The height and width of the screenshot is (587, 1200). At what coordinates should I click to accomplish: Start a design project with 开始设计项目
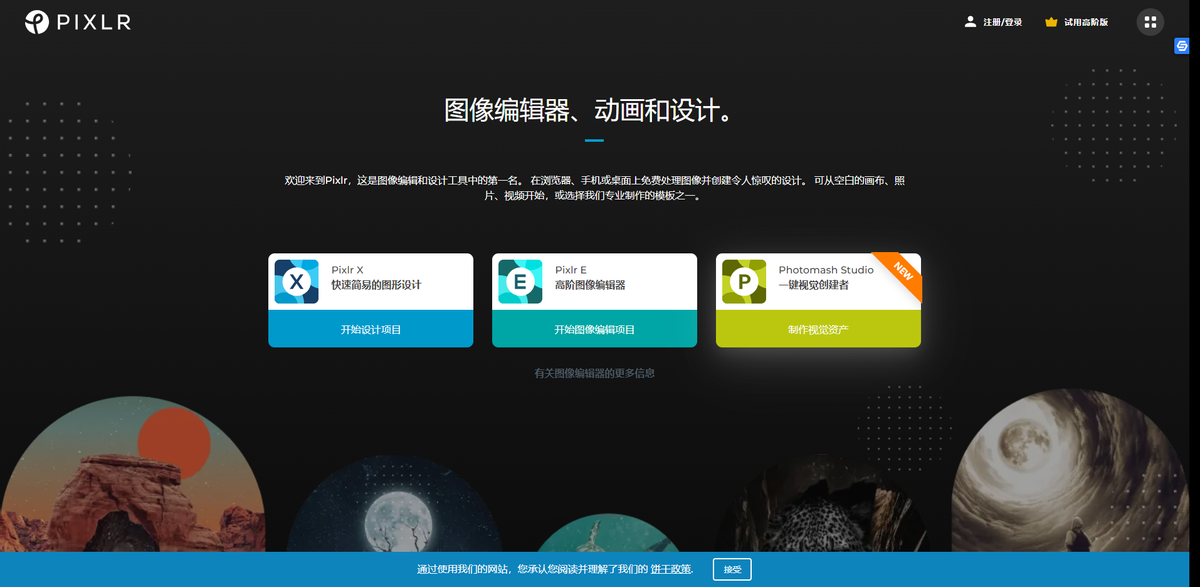(x=371, y=329)
